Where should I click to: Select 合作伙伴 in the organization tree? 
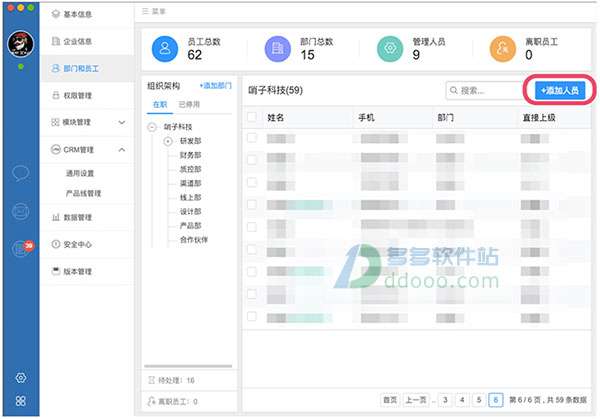[194, 240]
